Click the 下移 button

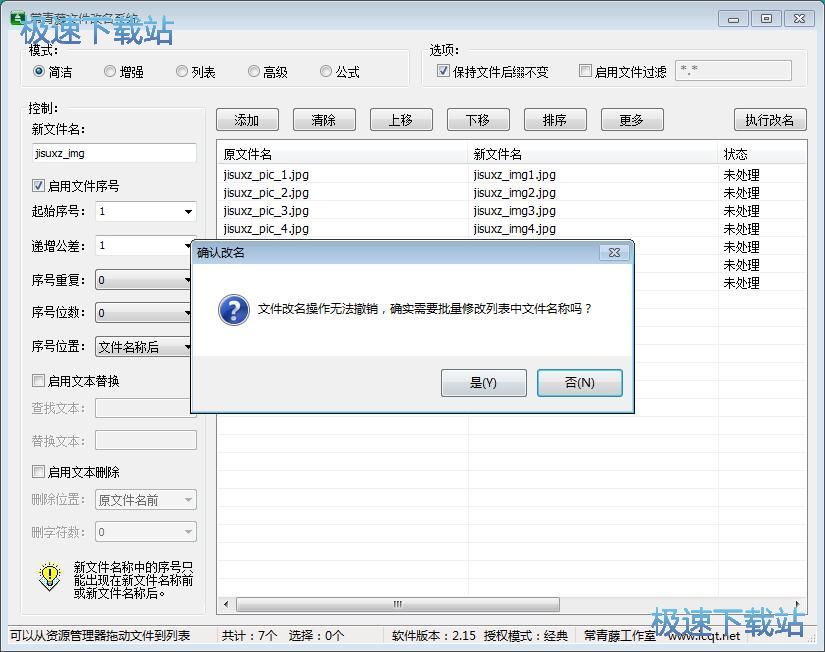coord(478,120)
